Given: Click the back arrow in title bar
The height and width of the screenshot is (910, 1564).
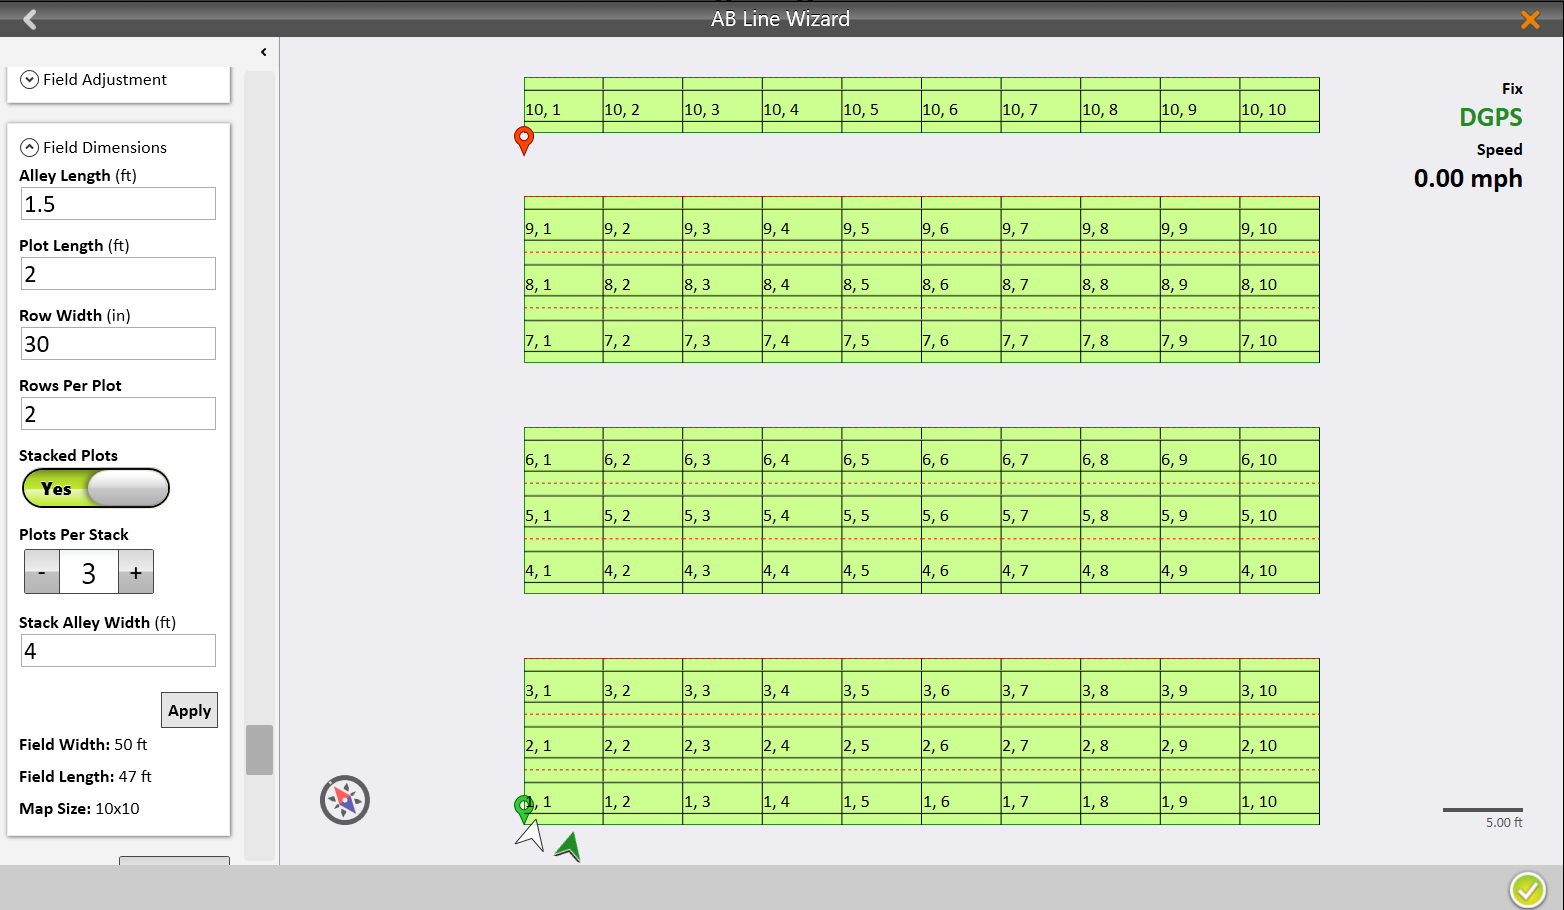Looking at the screenshot, I should click(29, 19).
